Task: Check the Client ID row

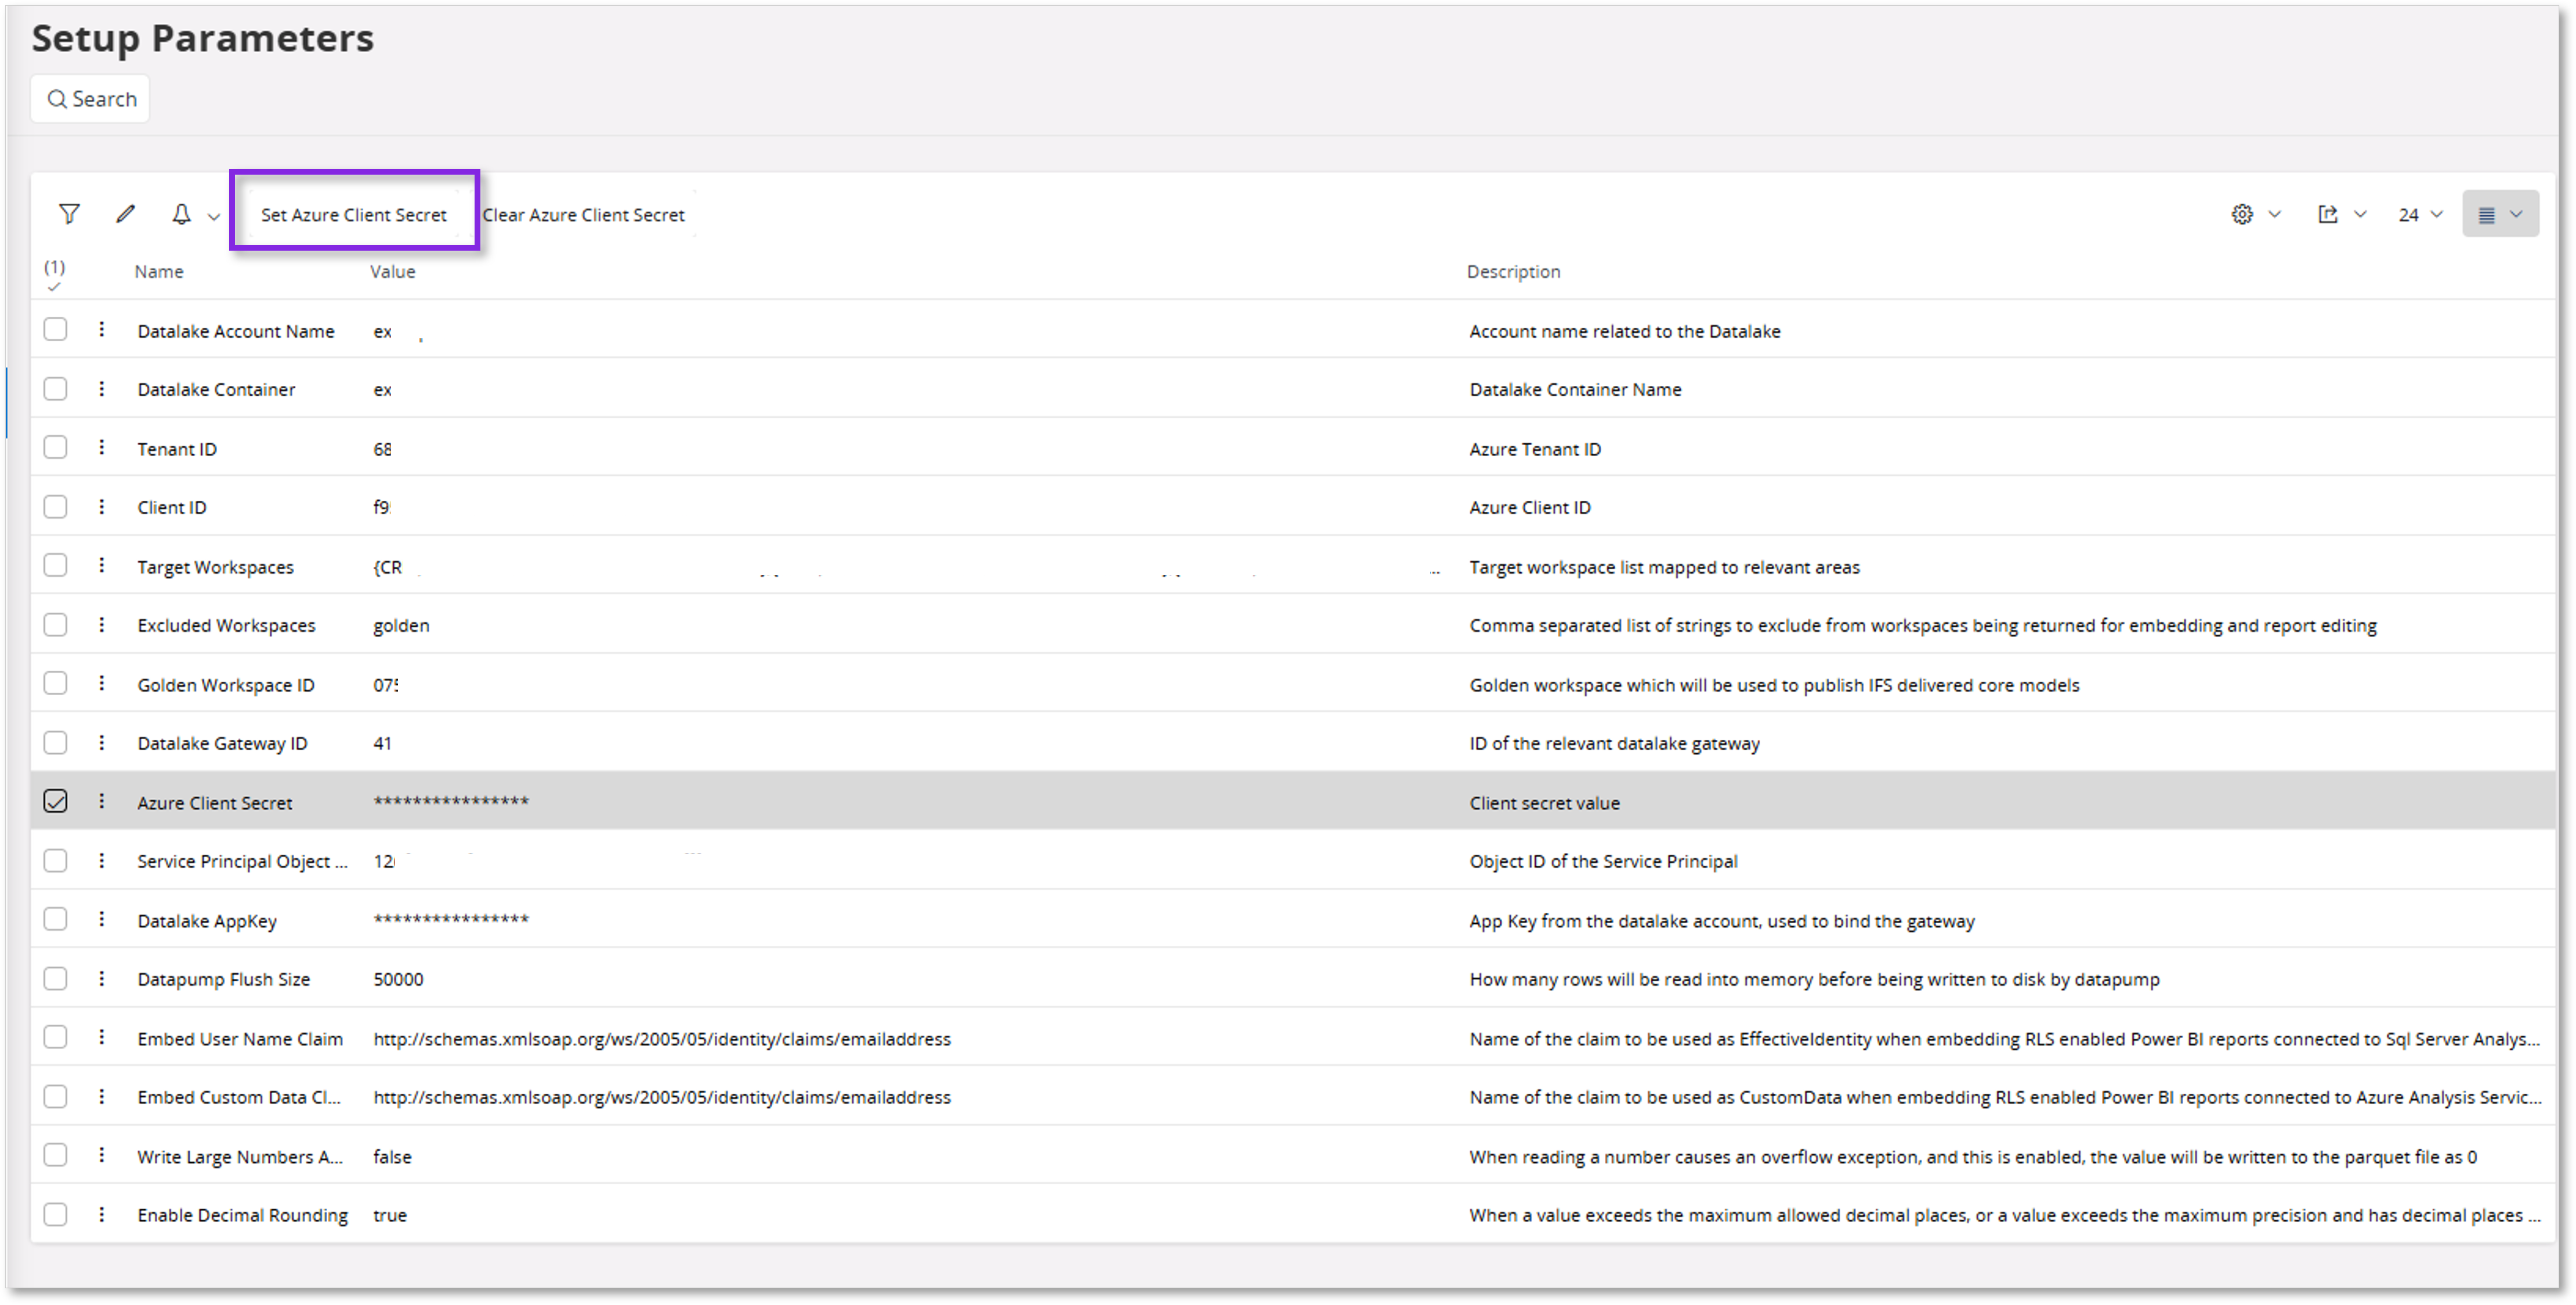Action: [x=56, y=506]
